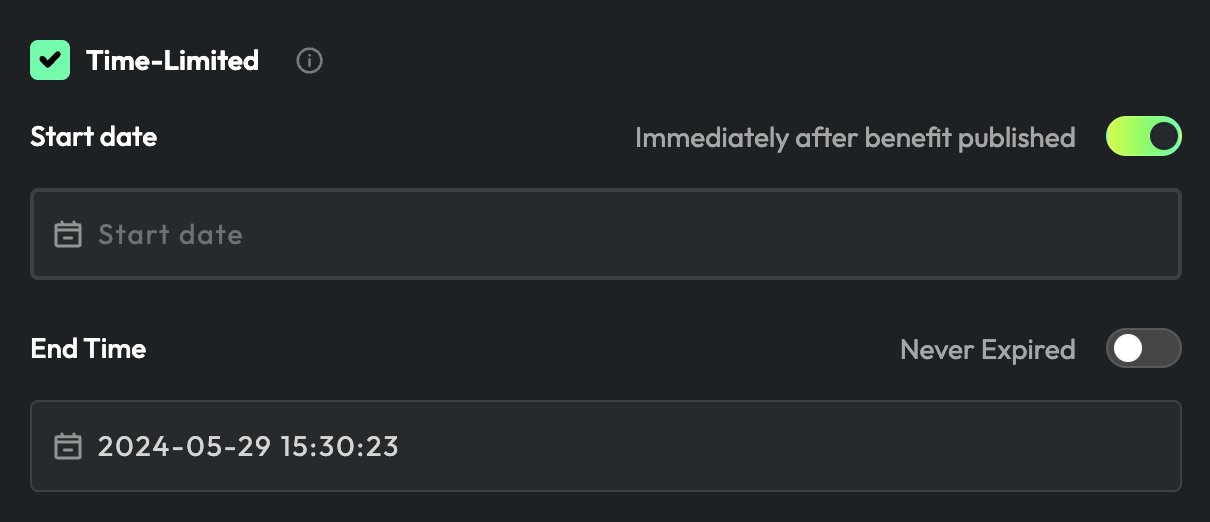1210x522 pixels.
Task: Open the calendar icon in Start date field
Action: tap(68, 235)
